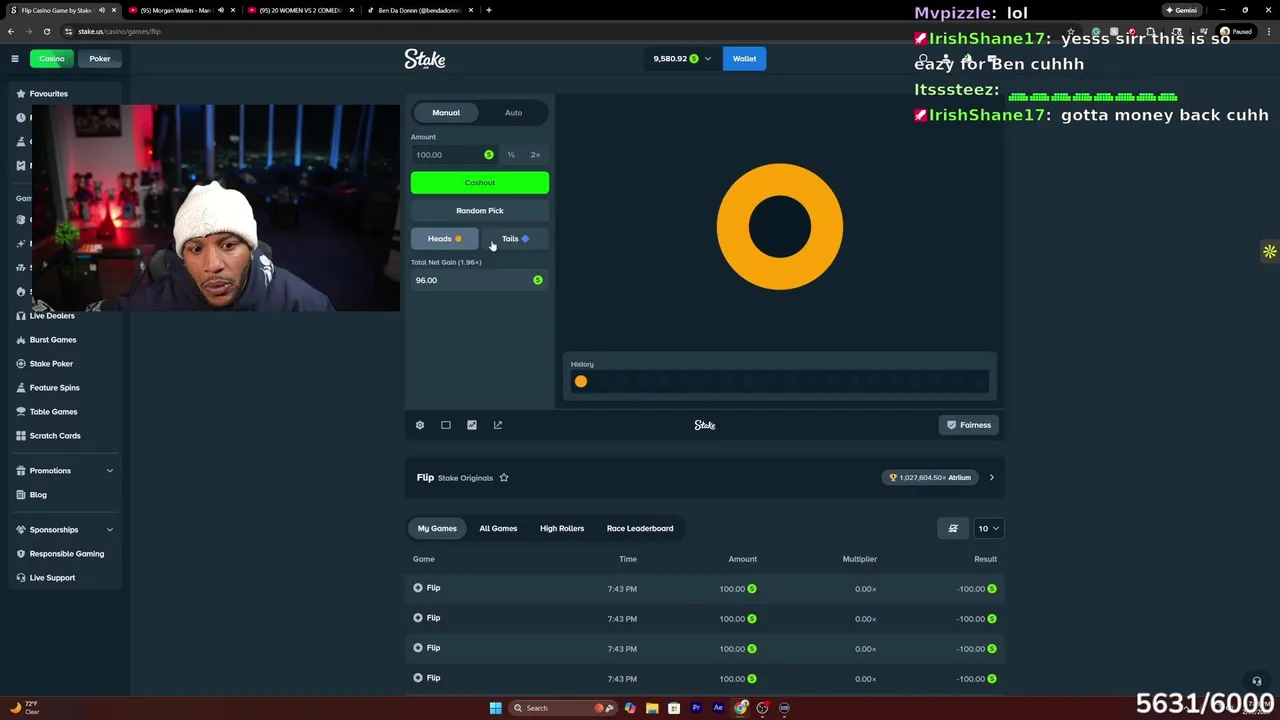
Task: Open File Explorer from the taskbar
Action: click(652, 708)
